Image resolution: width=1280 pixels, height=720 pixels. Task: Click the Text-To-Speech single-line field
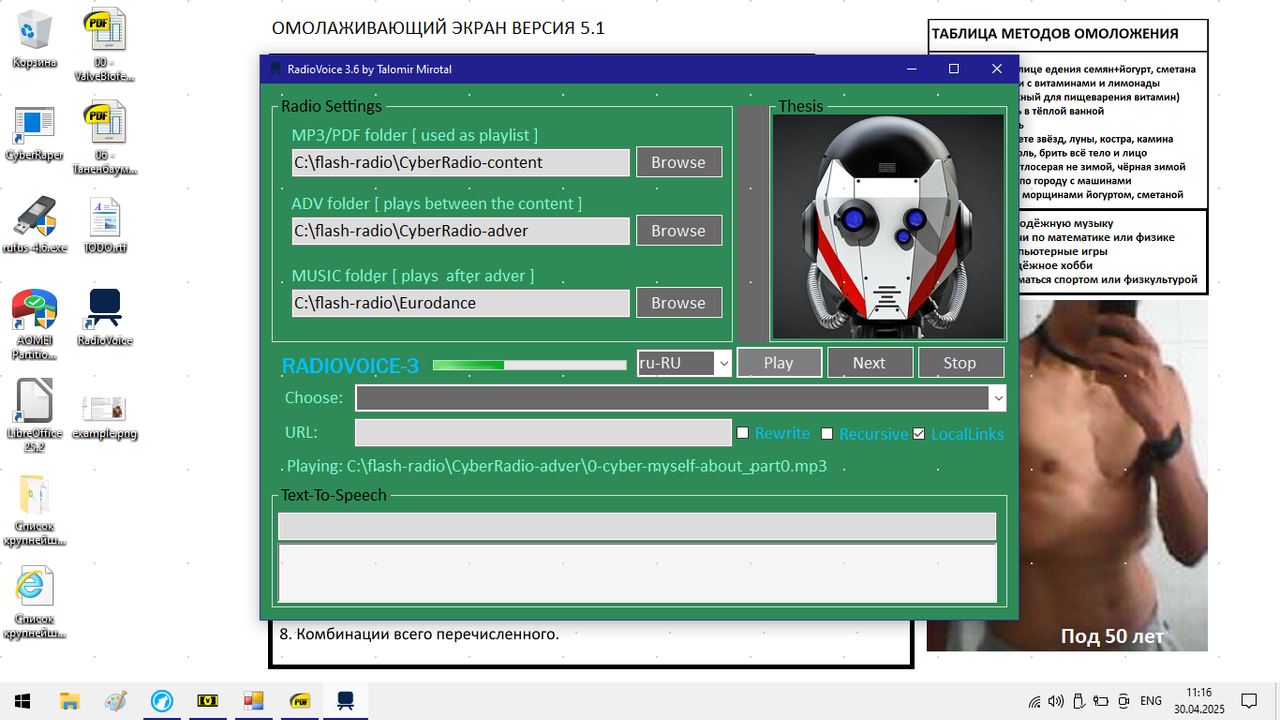pos(637,527)
